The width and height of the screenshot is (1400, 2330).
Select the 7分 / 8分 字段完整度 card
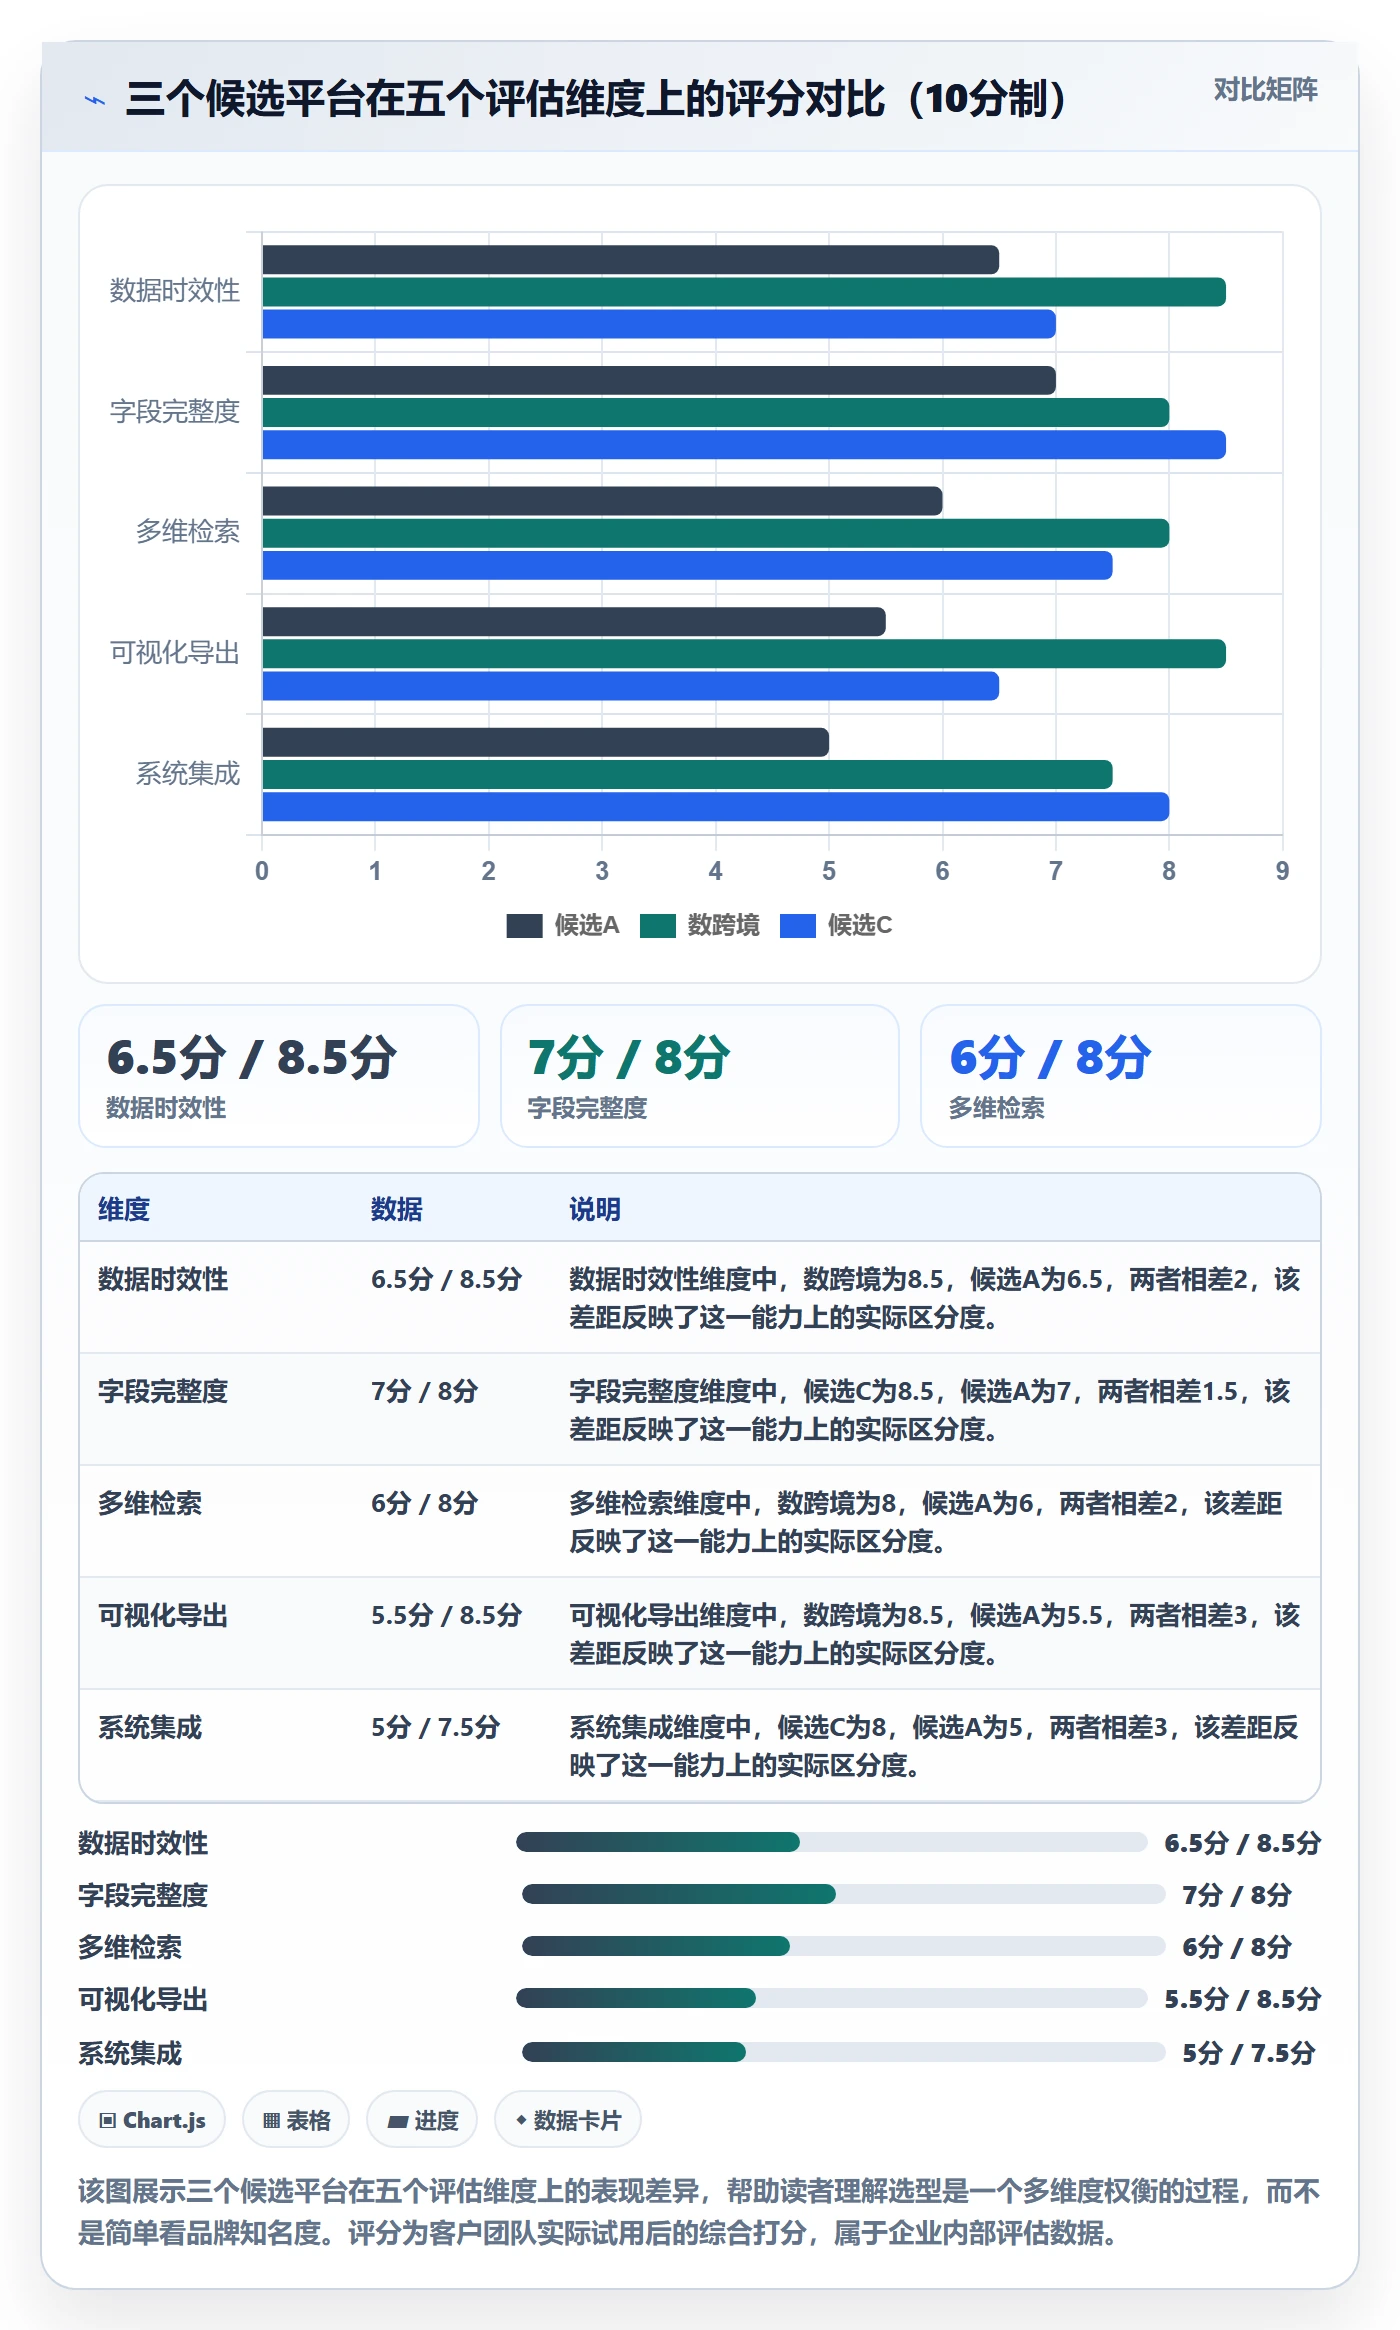(700, 1076)
